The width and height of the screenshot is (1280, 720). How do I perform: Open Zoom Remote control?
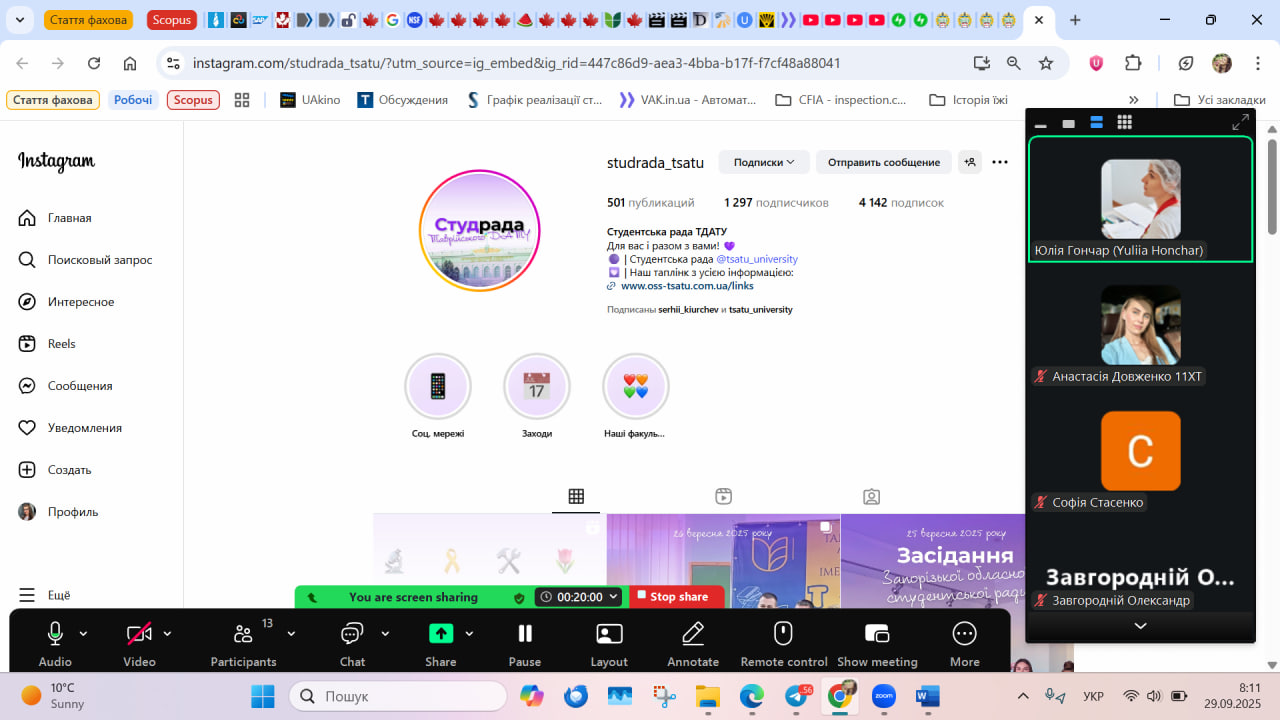point(784,643)
